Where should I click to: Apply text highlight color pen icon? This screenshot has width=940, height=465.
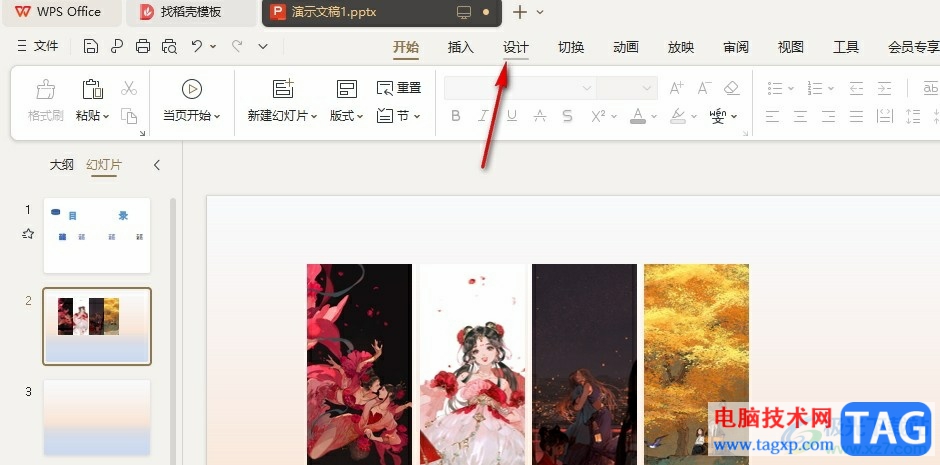(677, 116)
